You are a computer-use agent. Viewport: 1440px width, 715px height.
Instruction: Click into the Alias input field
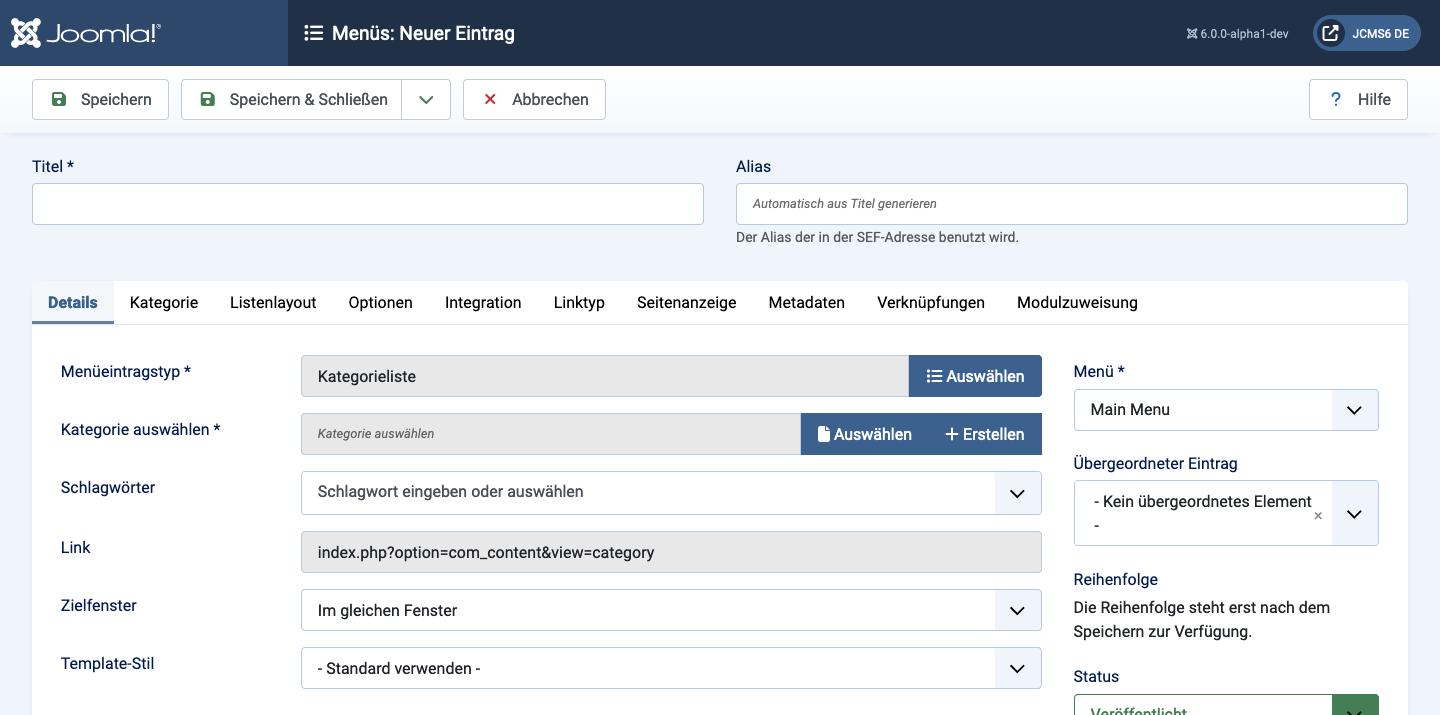click(1071, 204)
